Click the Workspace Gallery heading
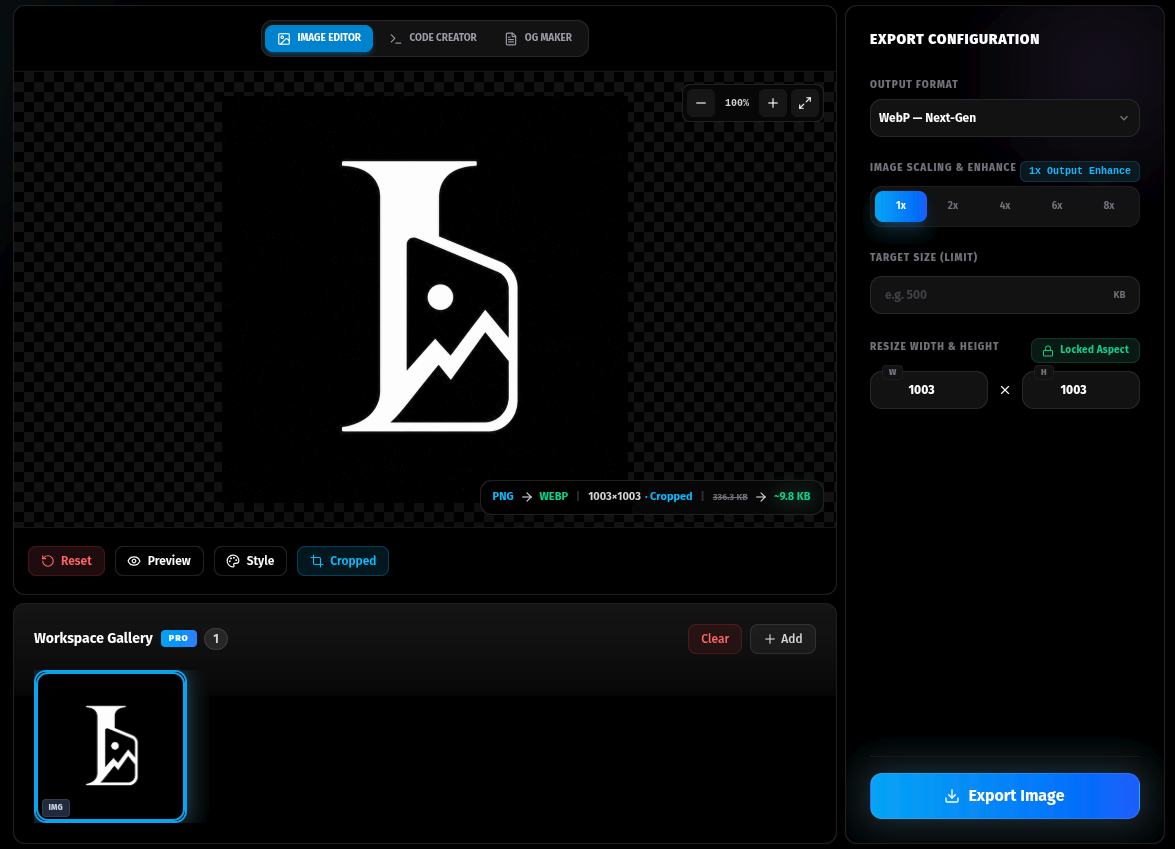Image resolution: width=1175 pixels, height=849 pixels. [93, 638]
